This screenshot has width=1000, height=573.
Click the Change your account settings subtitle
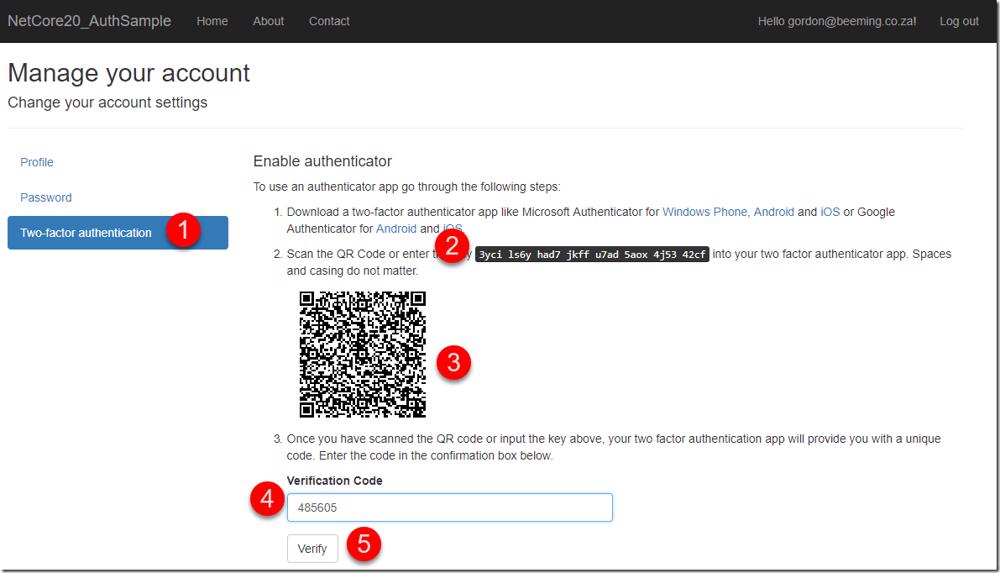tap(107, 103)
